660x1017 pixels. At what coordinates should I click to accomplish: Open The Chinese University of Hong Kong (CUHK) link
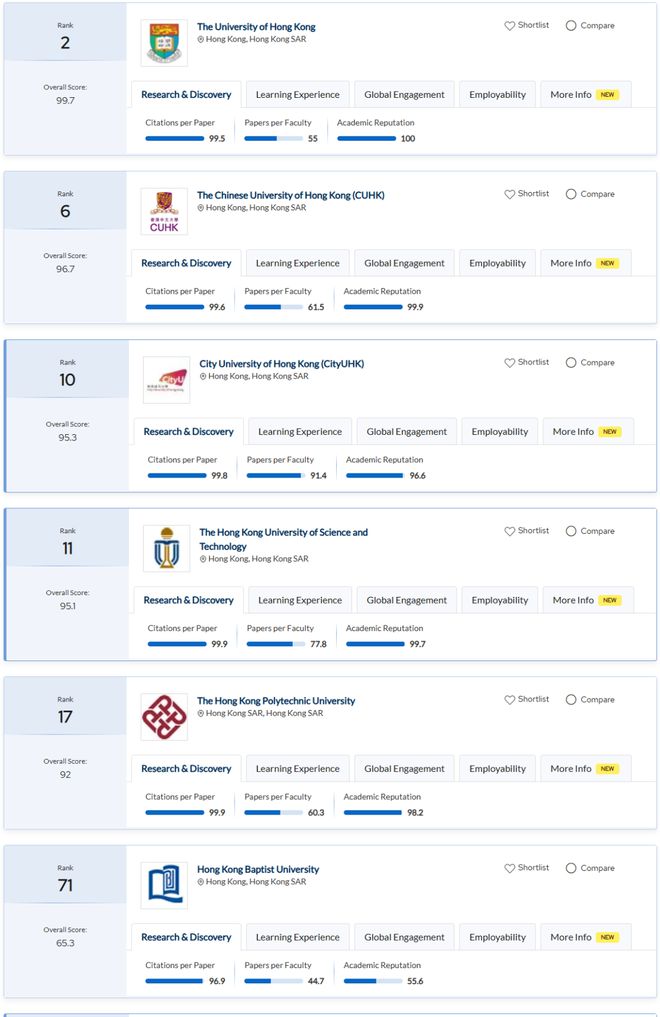coord(290,195)
